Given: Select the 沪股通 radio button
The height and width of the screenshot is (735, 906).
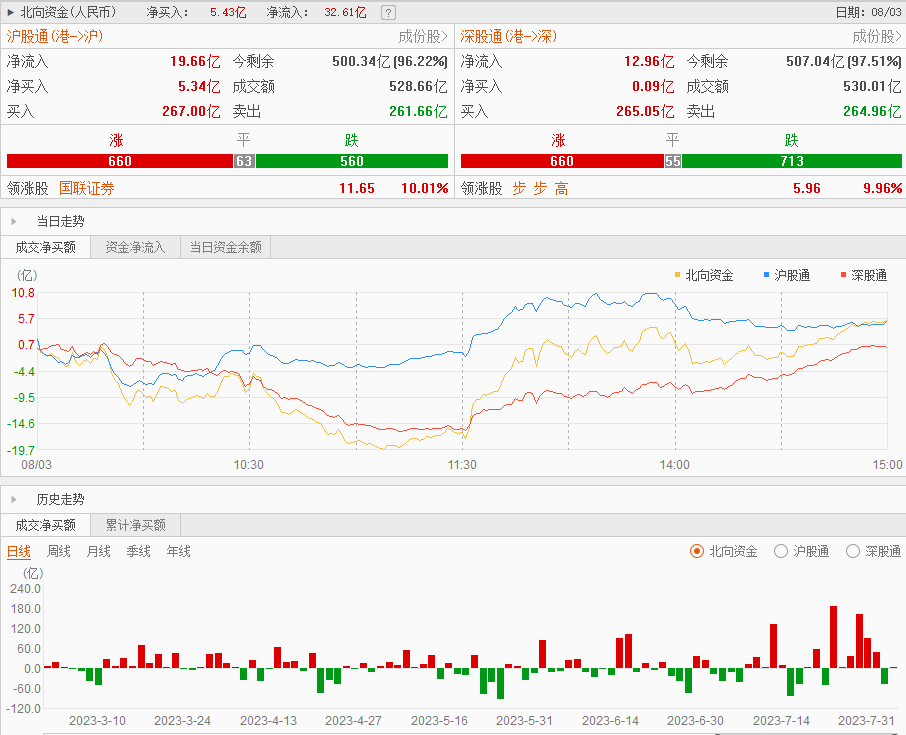Looking at the screenshot, I should (x=781, y=551).
